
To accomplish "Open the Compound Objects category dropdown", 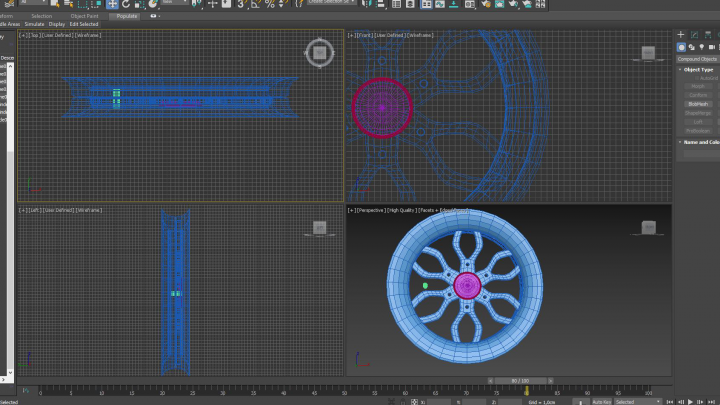I will pos(698,59).
